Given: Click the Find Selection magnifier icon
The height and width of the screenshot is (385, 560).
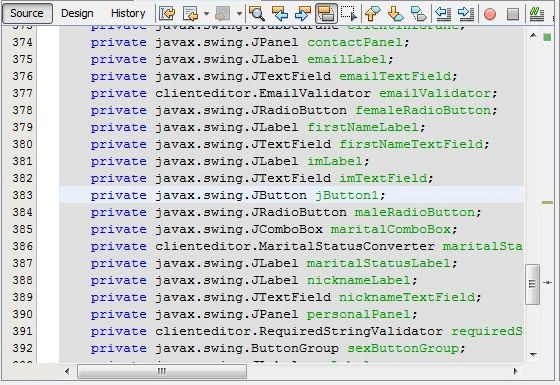Looking at the screenshot, I should 257,14.
